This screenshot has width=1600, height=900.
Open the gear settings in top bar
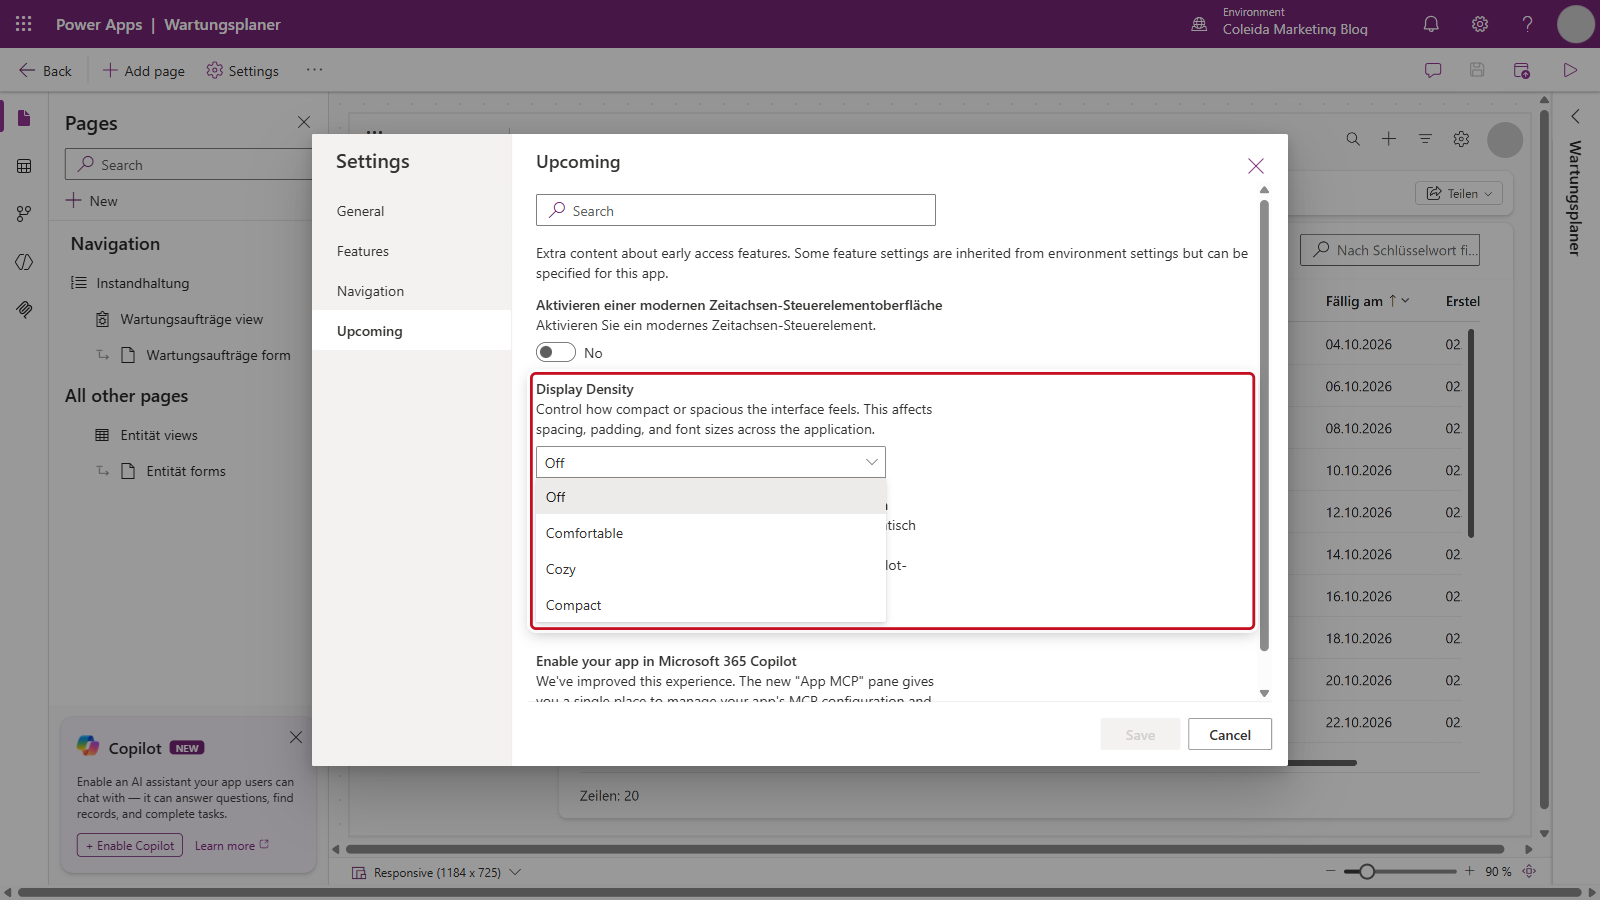click(x=1480, y=24)
